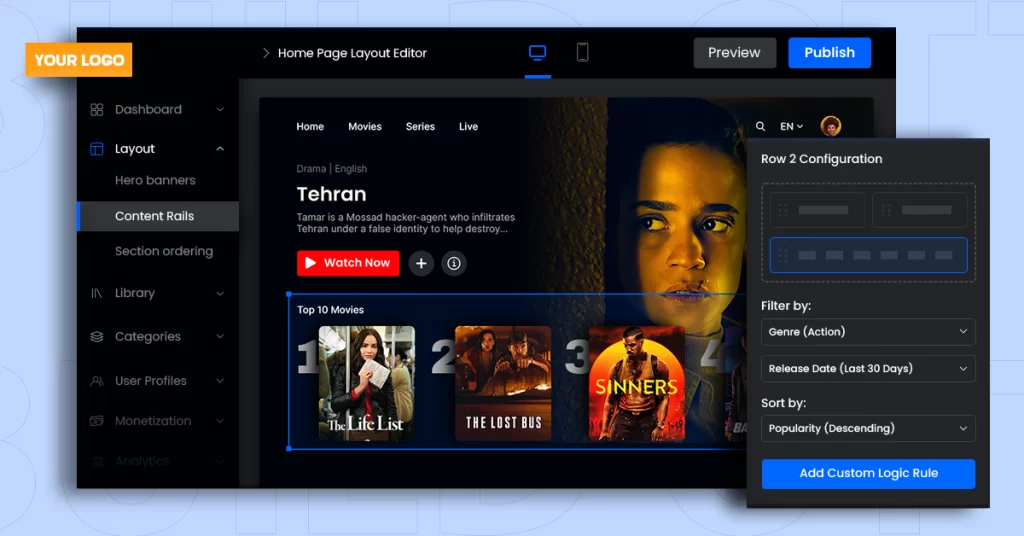Click the Monetization card icon
The height and width of the screenshot is (536, 1024).
(x=97, y=421)
